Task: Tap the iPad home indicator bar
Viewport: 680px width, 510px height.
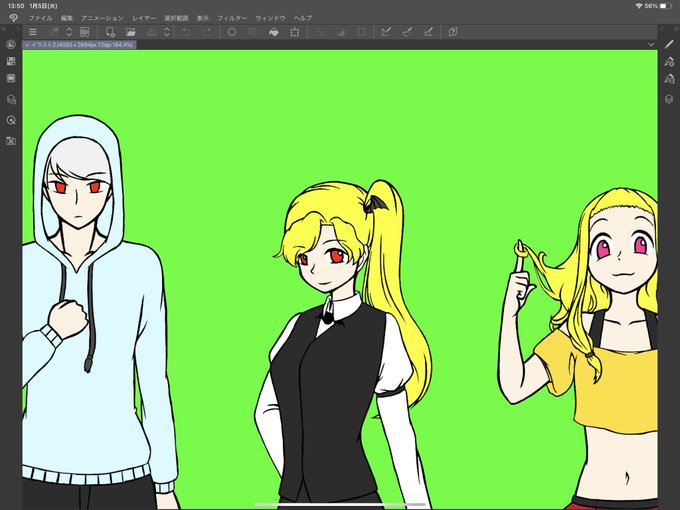Action: [x=340, y=505]
